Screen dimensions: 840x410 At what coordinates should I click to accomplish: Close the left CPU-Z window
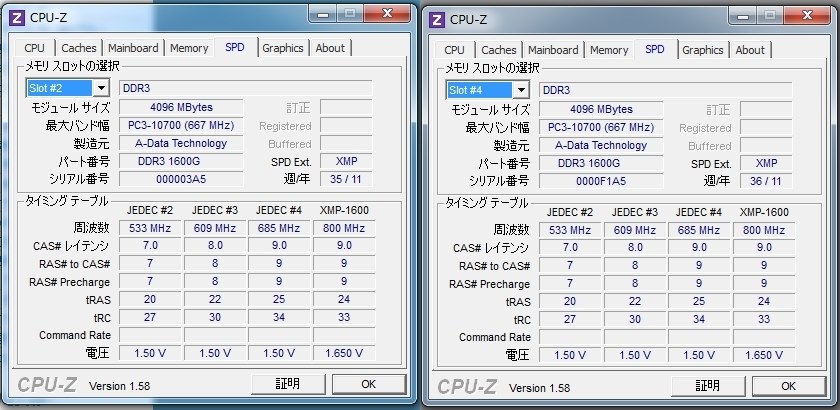point(387,14)
